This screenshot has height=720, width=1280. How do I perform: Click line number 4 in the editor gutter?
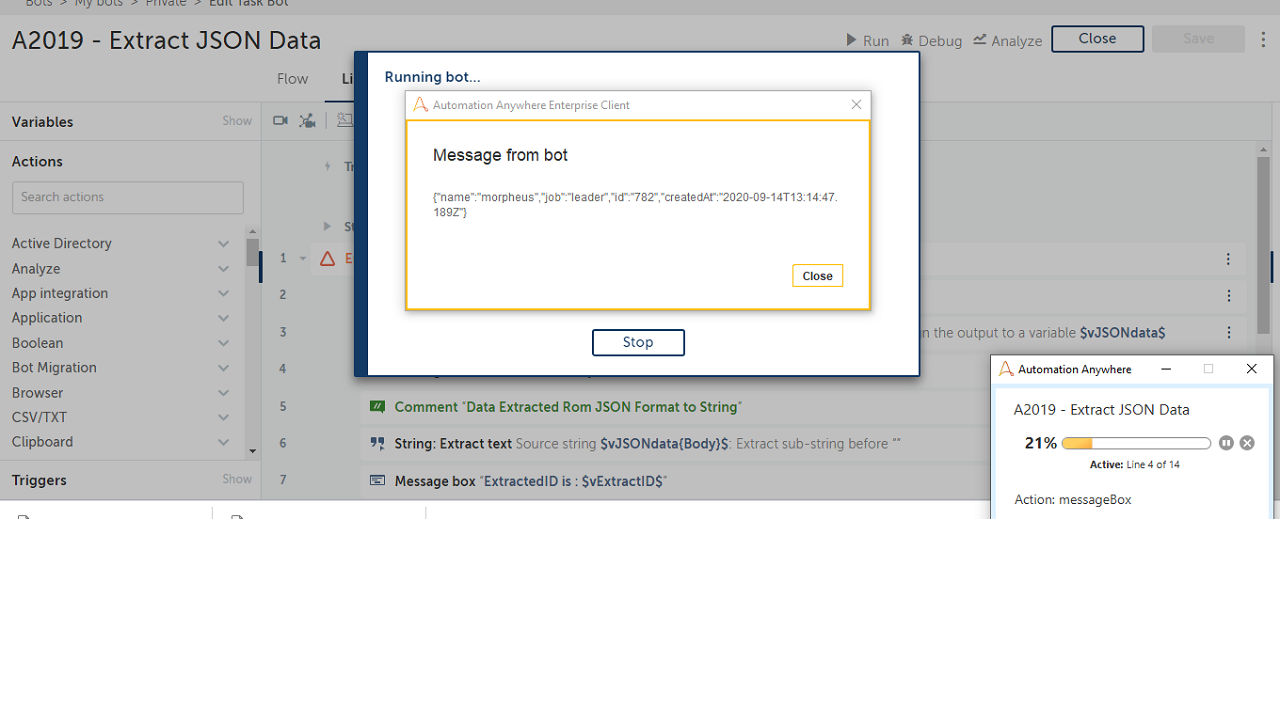283,369
